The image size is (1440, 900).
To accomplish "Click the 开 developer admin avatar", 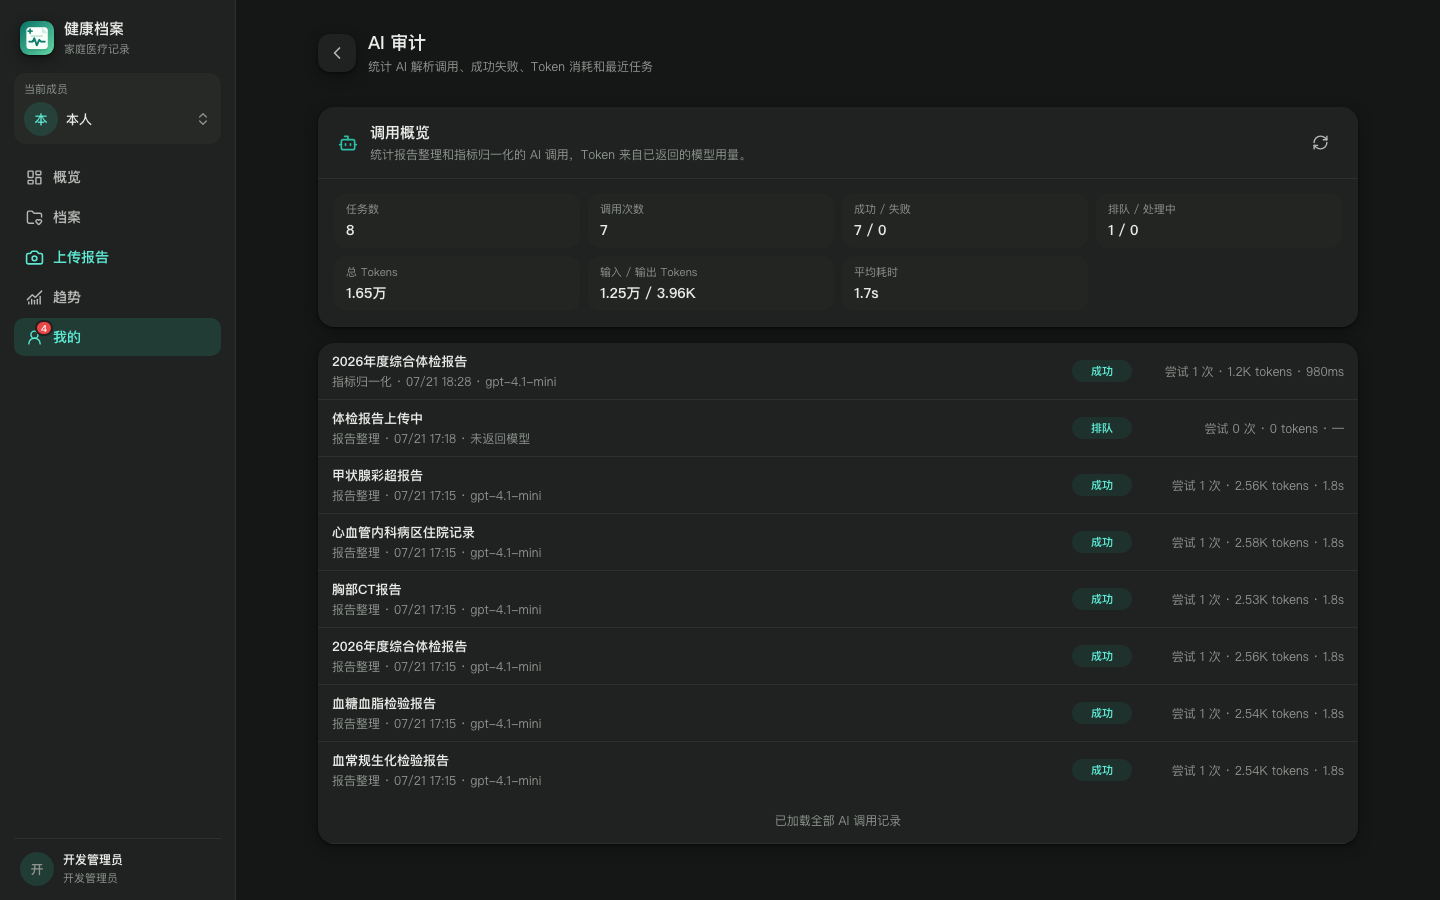I will click(x=37, y=869).
